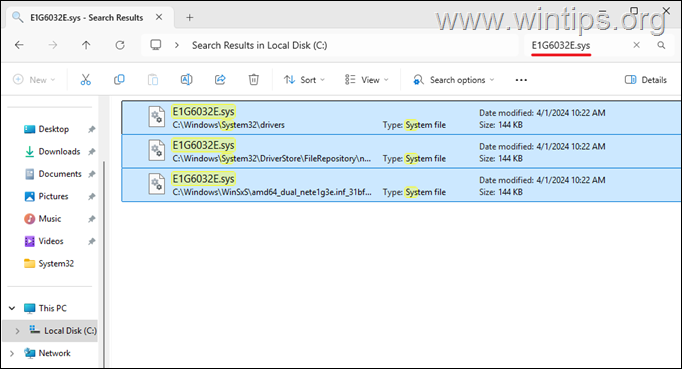682x369 pixels.
Task: Click the Paste clipboard icon
Action: (153, 80)
